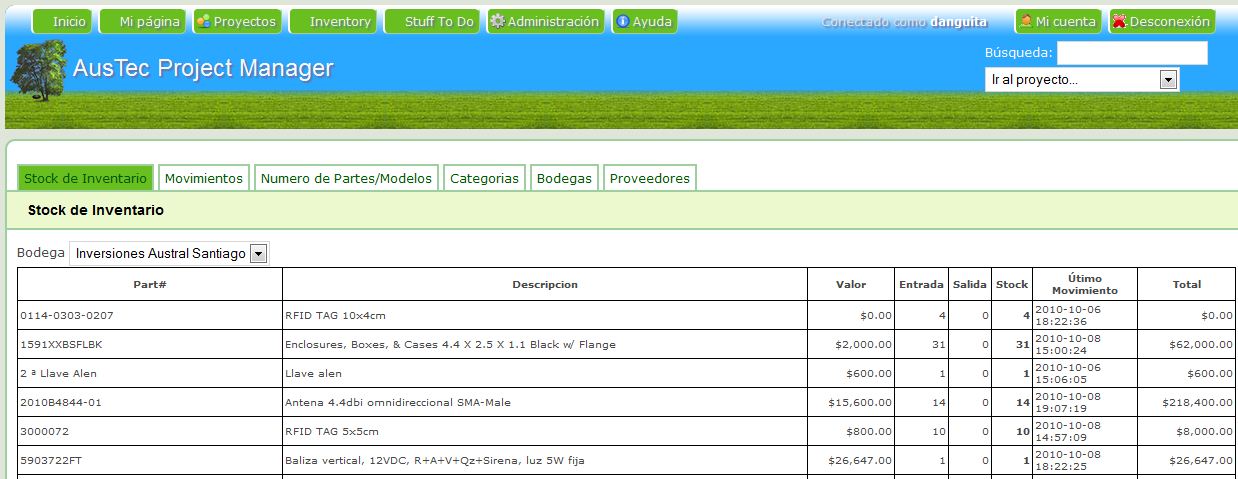Click the 'Baliza vertical, 12VDC' description

pos(434,461)
